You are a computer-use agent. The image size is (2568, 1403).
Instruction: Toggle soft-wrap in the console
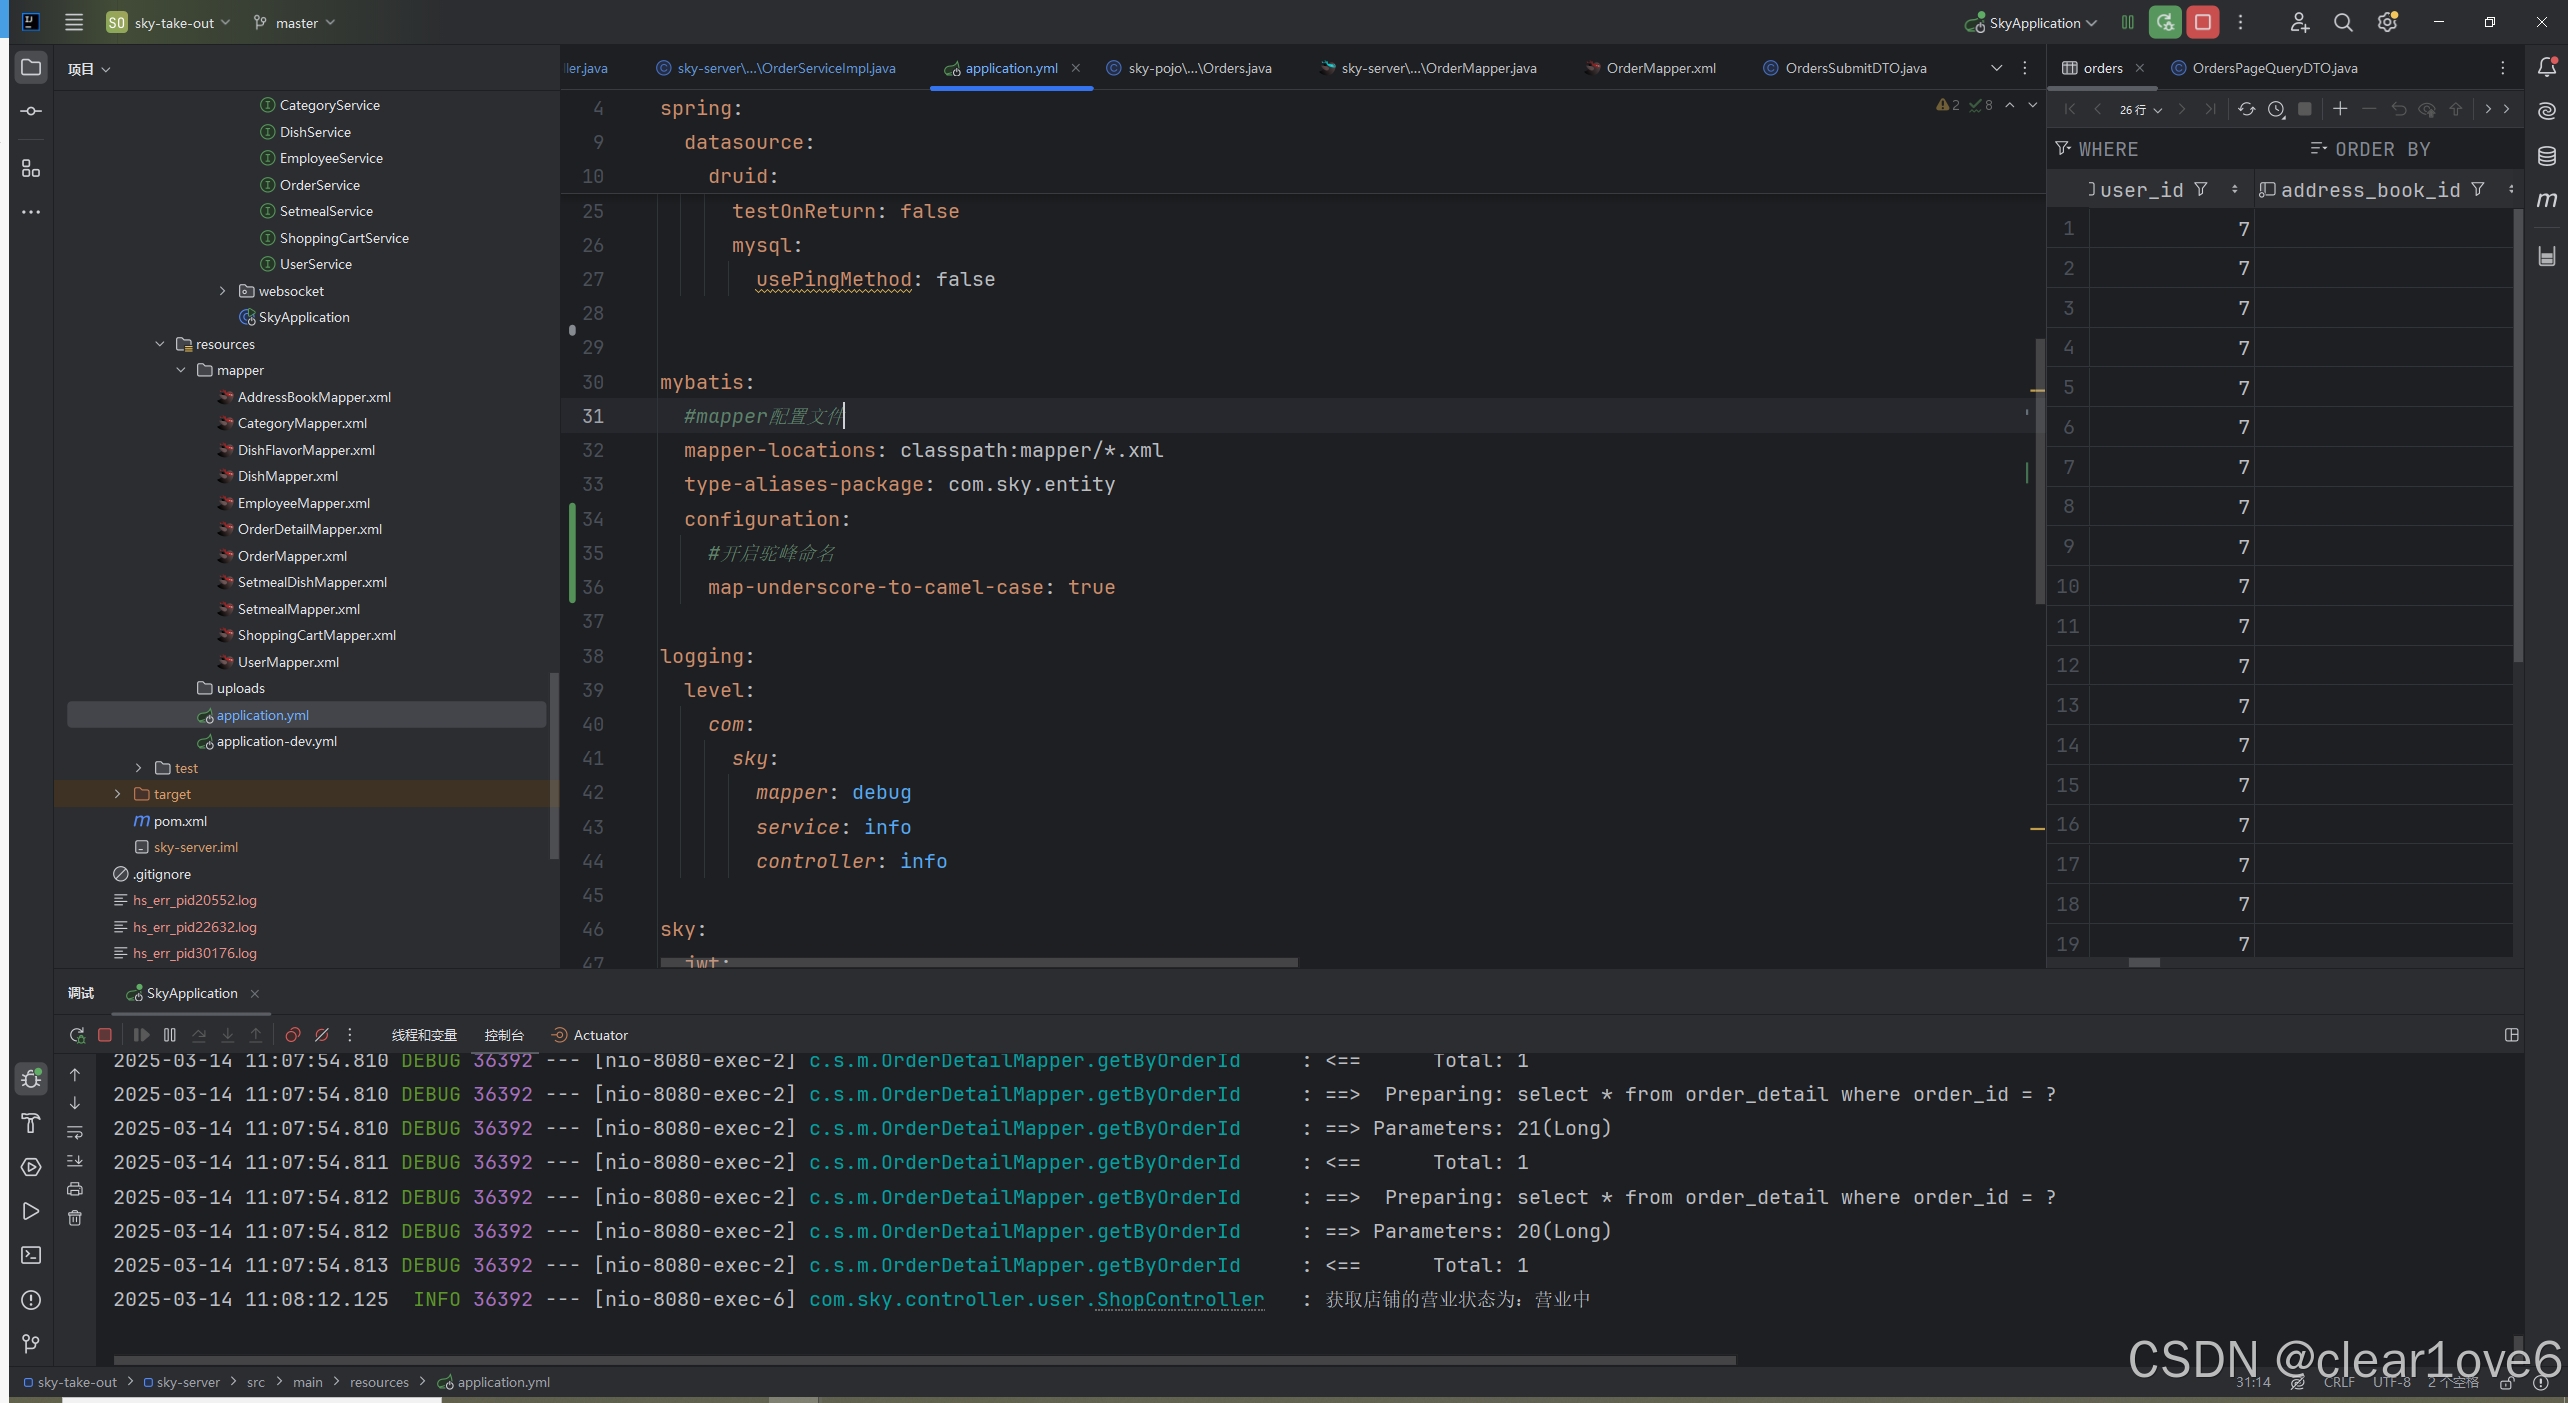[x=75, y=1132]
